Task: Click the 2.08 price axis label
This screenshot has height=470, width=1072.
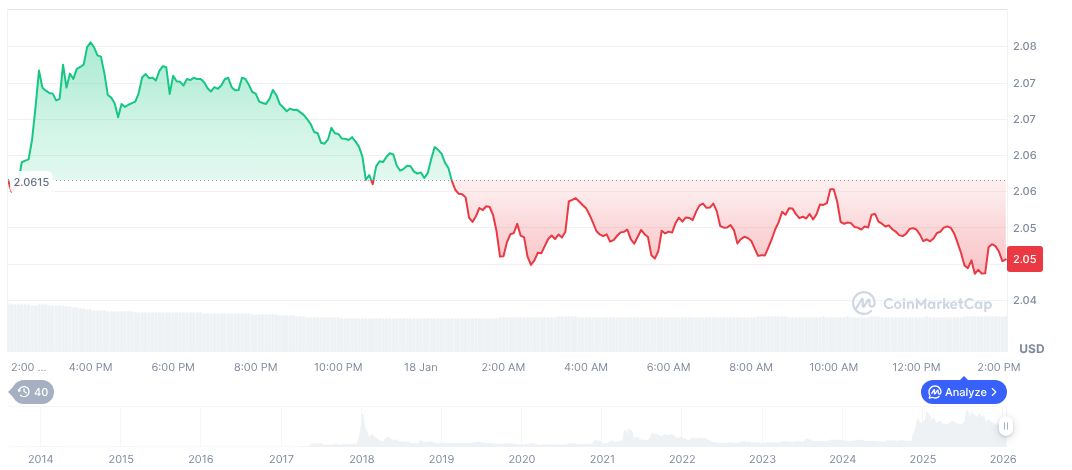Action: tap(1023, 46)
